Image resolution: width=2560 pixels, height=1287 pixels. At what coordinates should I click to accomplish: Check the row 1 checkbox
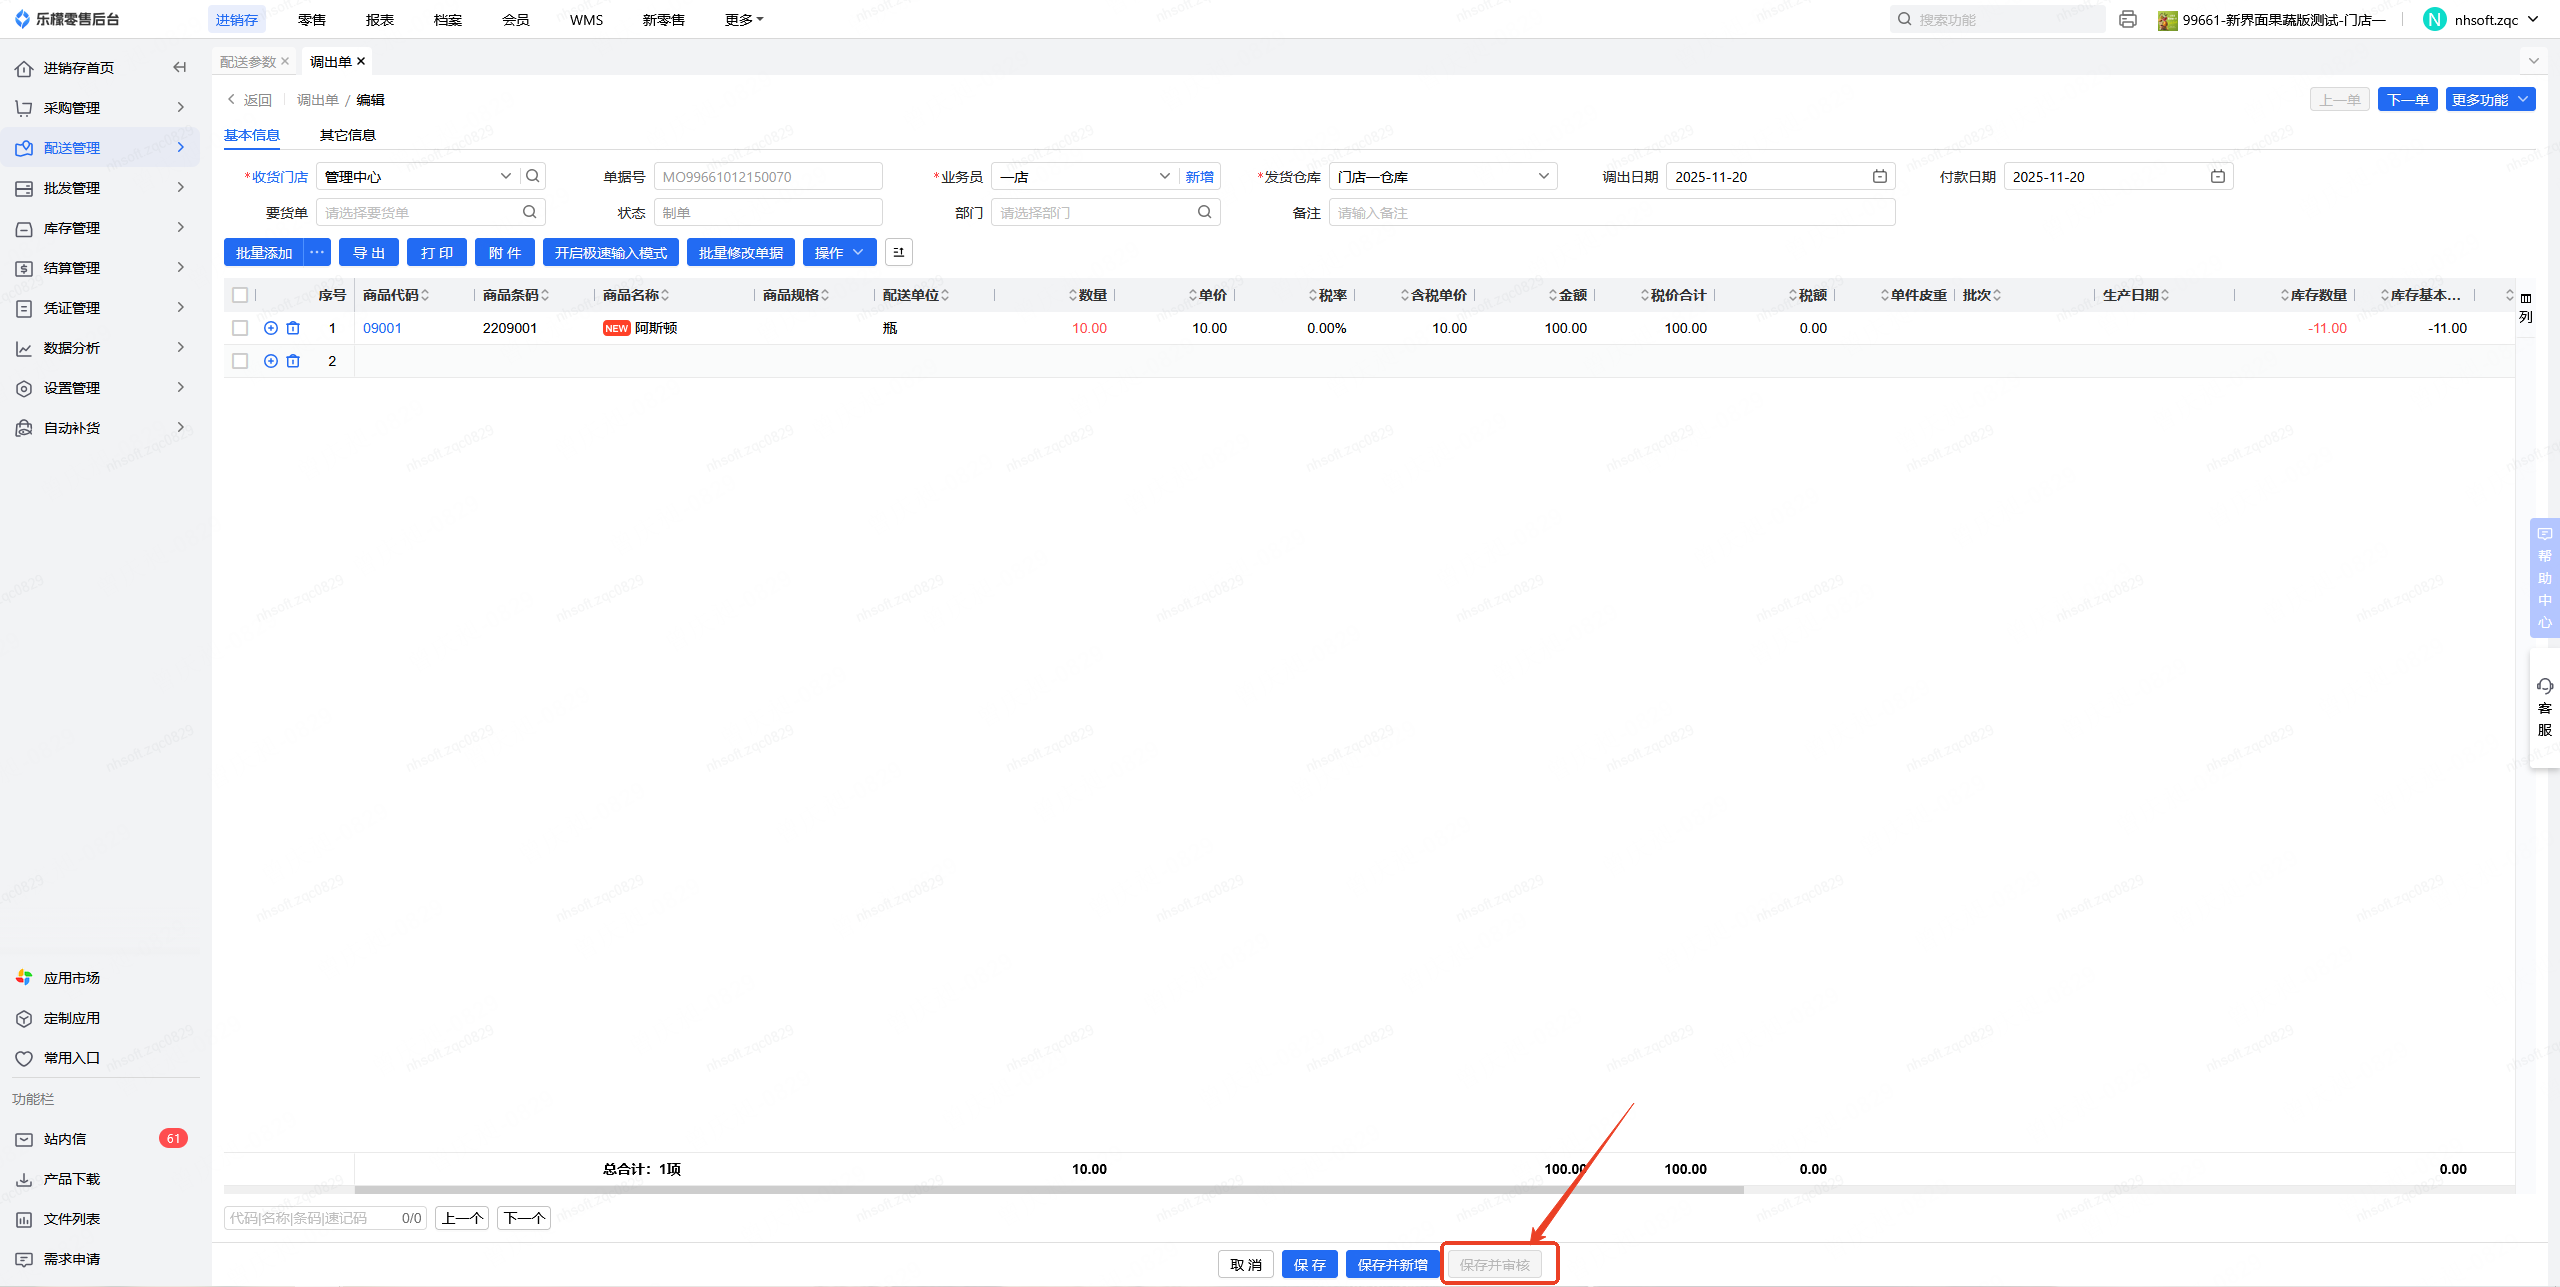[x=240, y=328]
